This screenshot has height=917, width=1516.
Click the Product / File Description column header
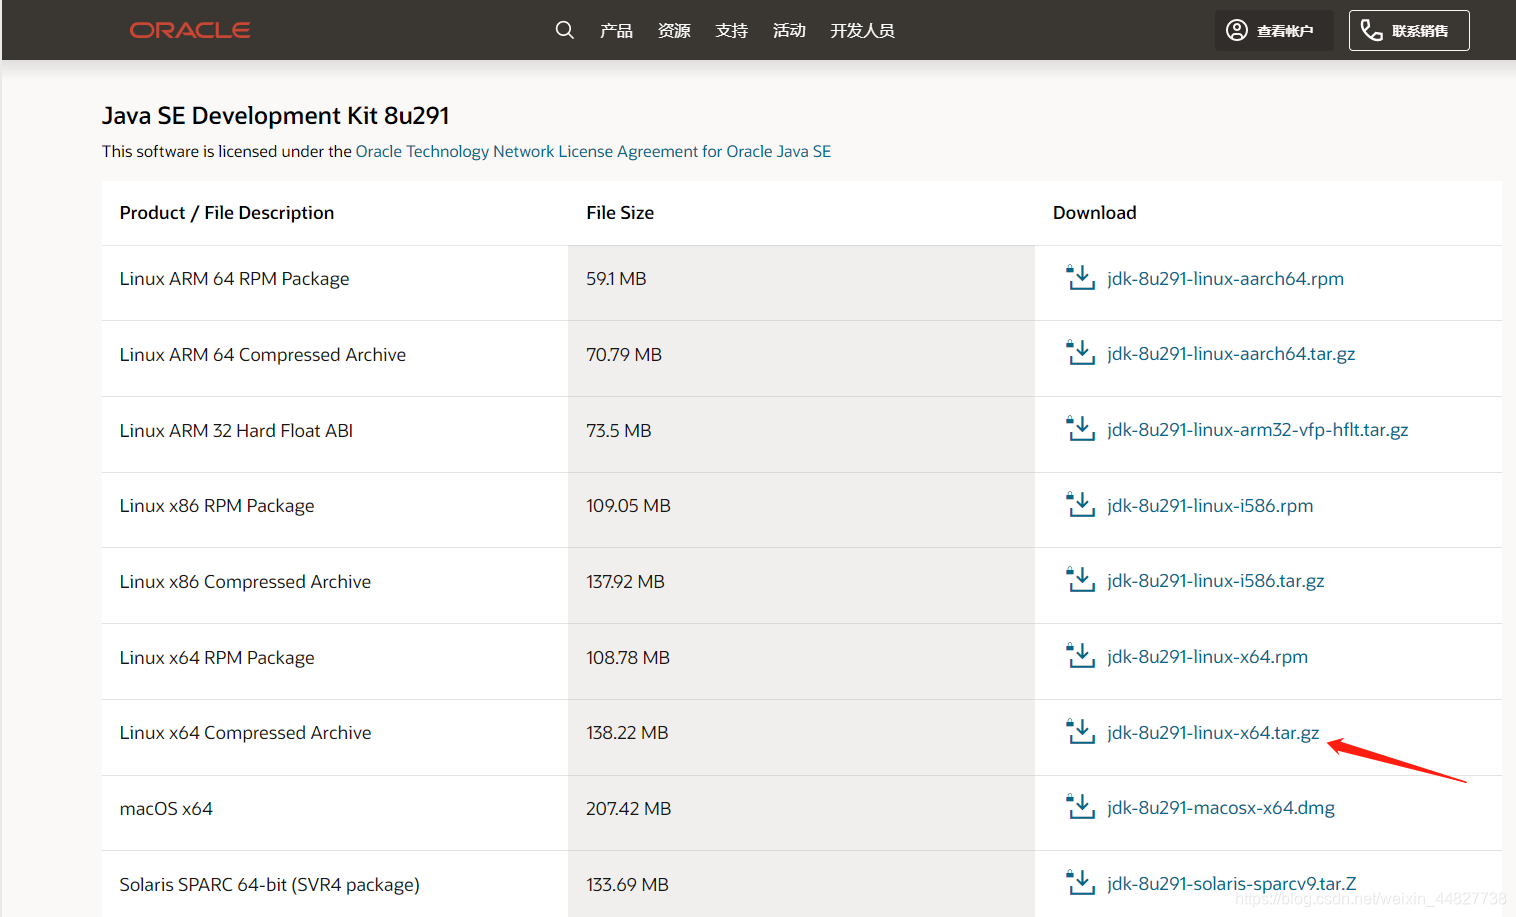click(x=227, y=212)
